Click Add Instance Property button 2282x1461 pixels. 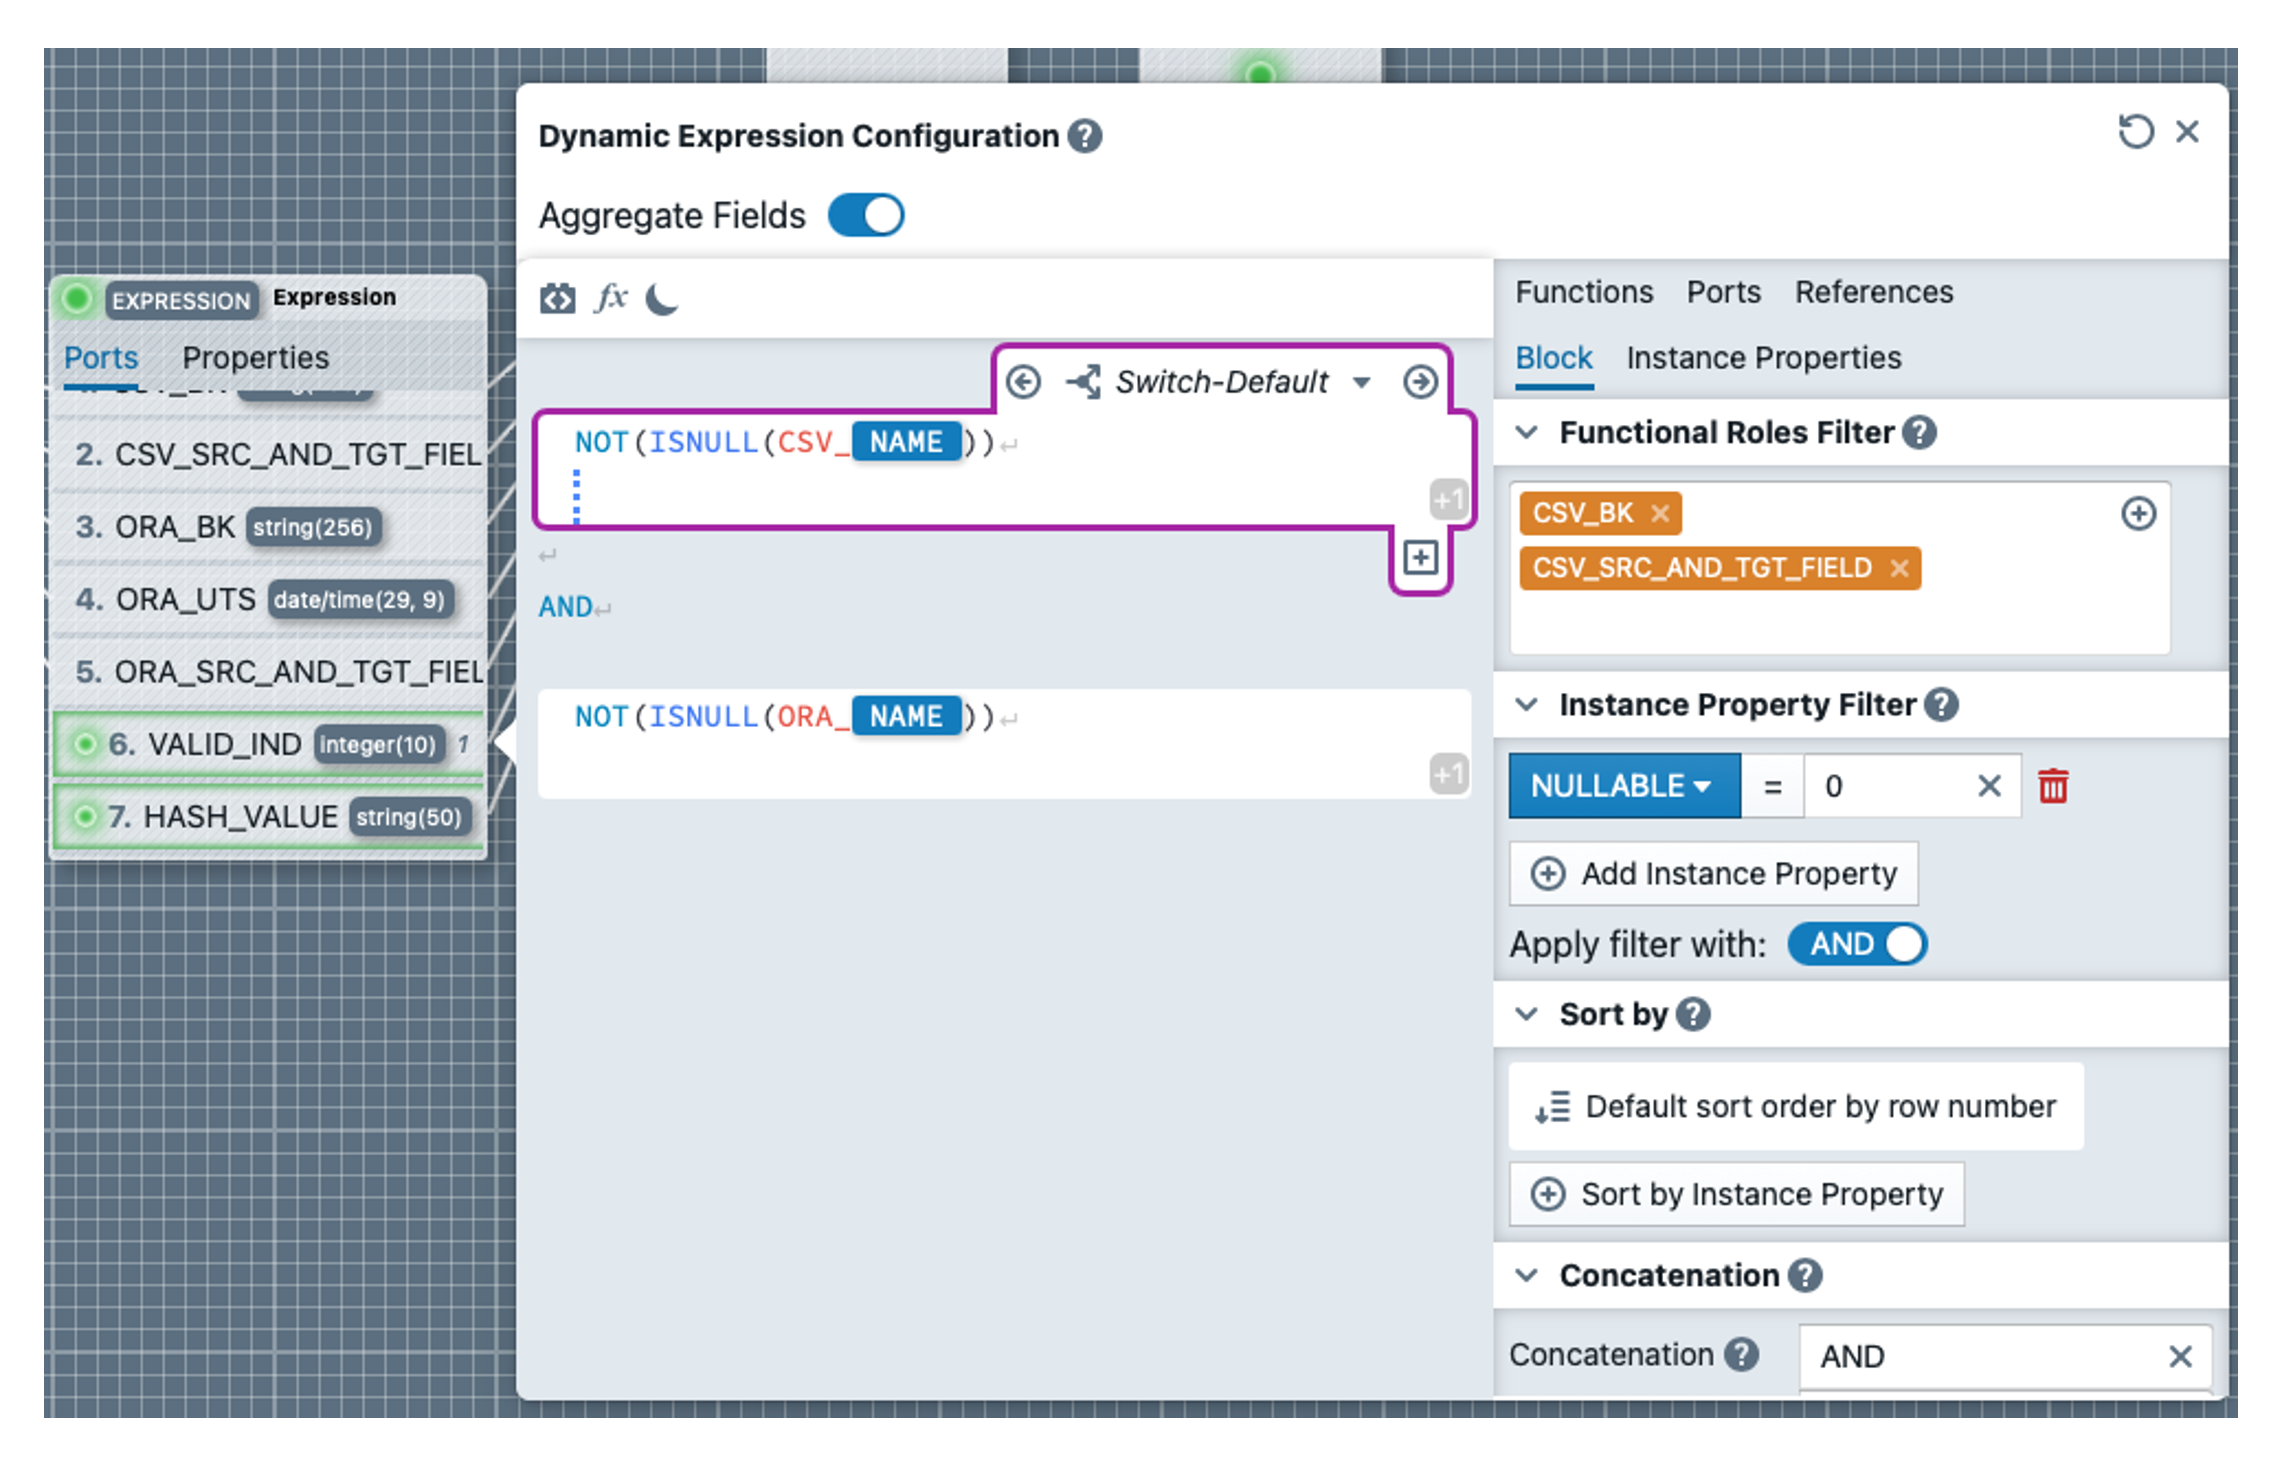point(1713,874)
